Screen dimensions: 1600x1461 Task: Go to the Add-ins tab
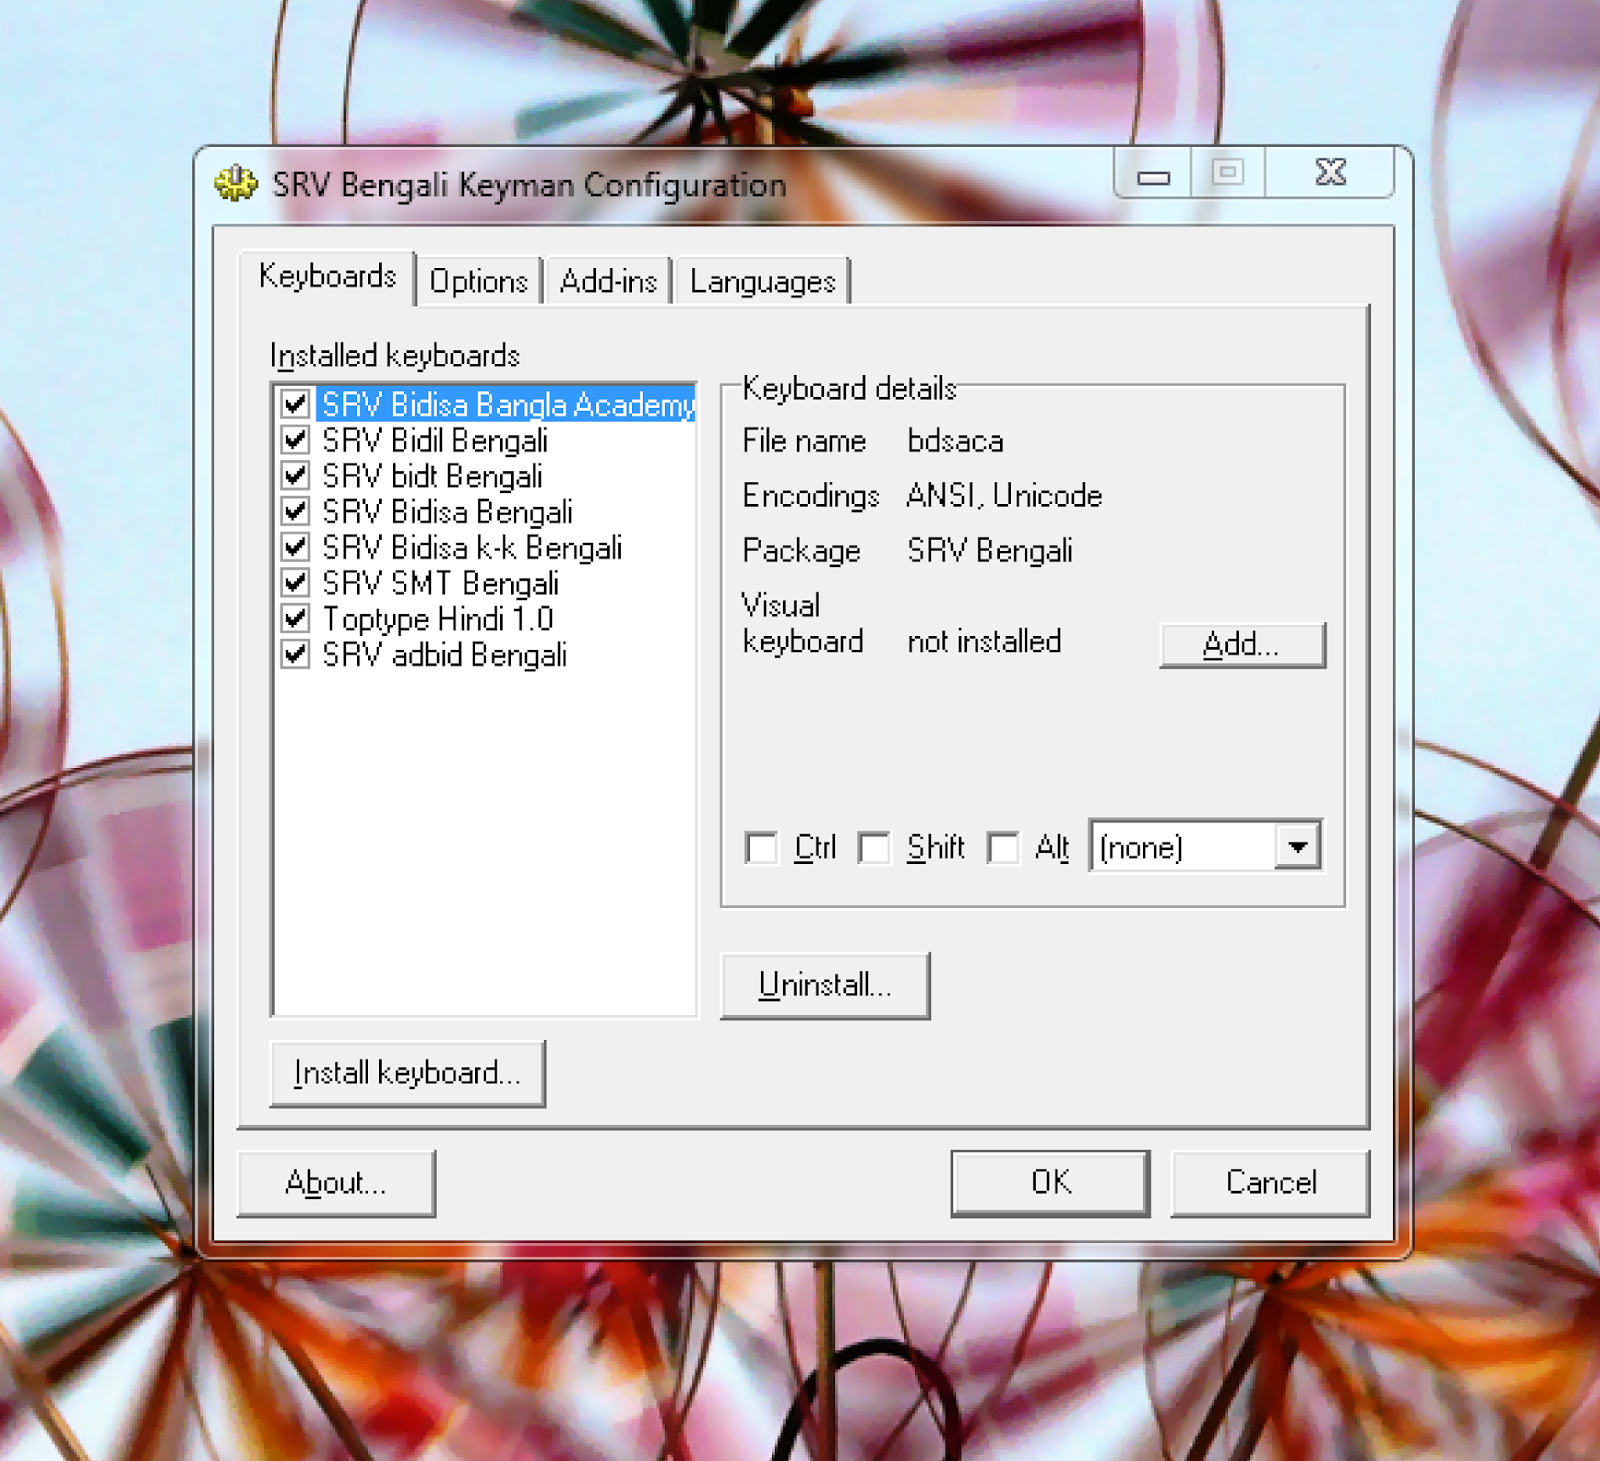tap(608, 281)
